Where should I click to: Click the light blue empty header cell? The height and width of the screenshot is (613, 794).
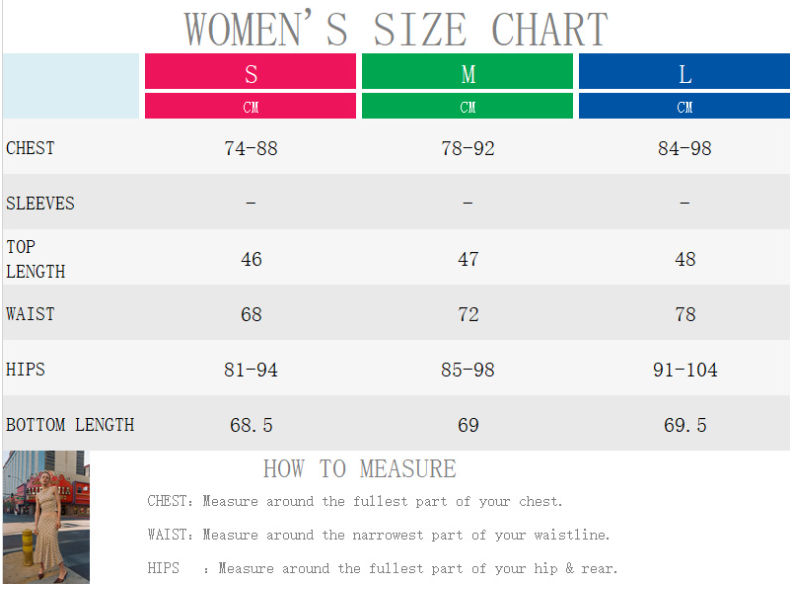click(71, 86)
